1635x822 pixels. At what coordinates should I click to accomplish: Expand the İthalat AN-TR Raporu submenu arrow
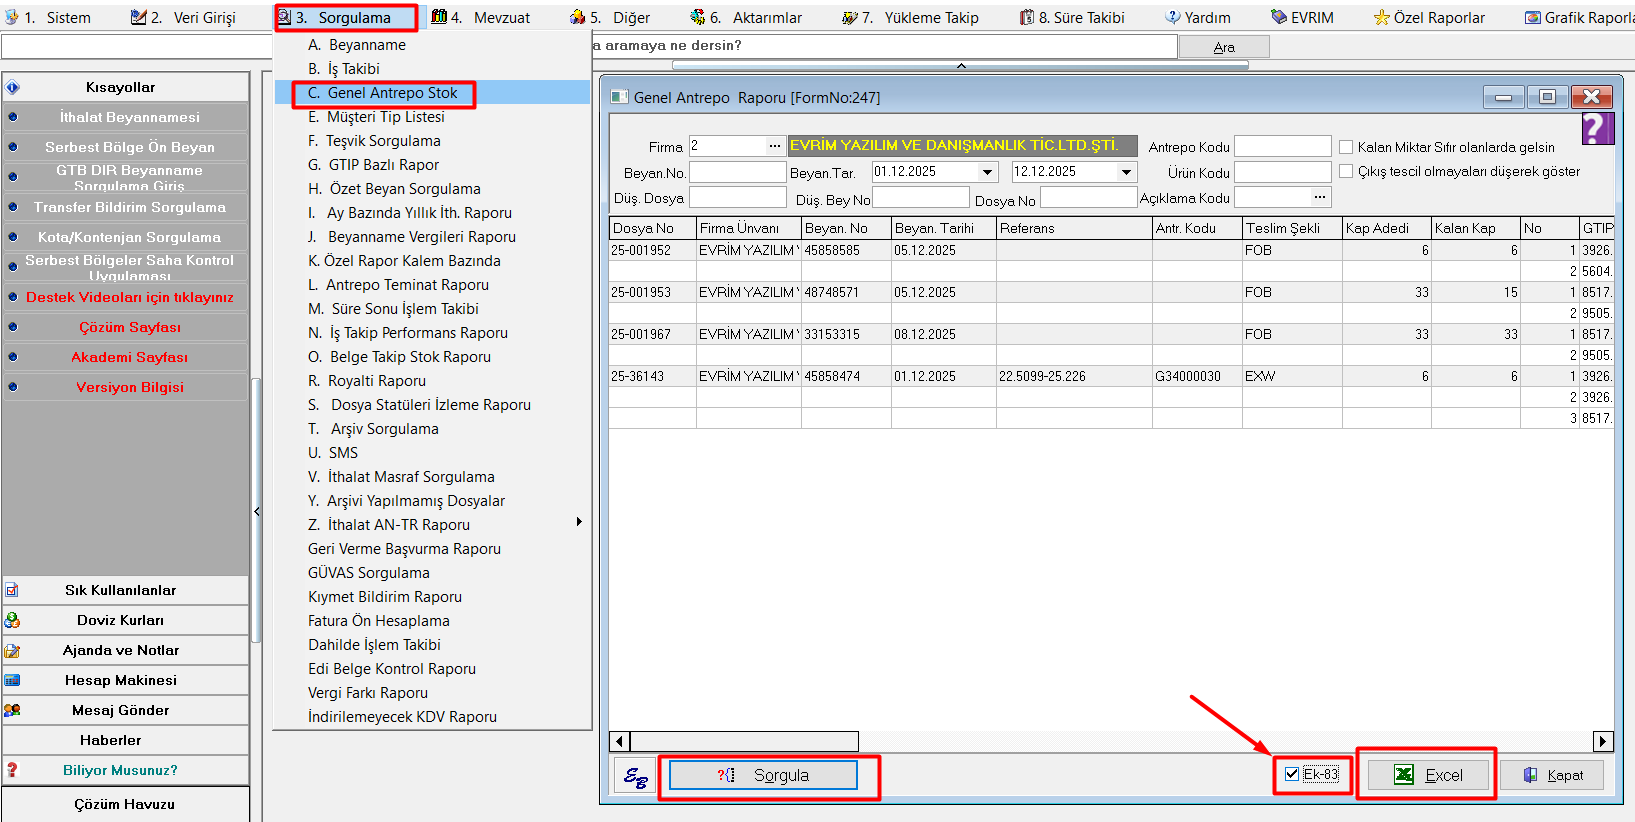point(579,522)
